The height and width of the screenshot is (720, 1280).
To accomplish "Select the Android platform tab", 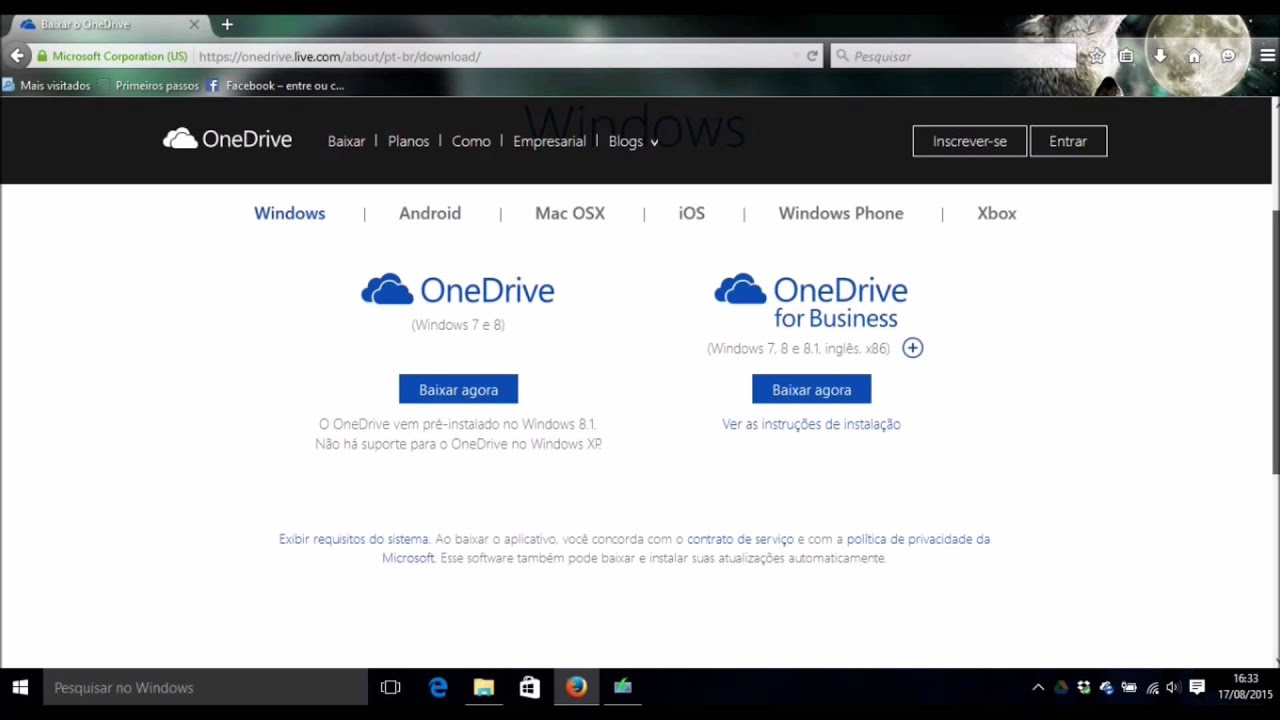I will tap(430, 213).
